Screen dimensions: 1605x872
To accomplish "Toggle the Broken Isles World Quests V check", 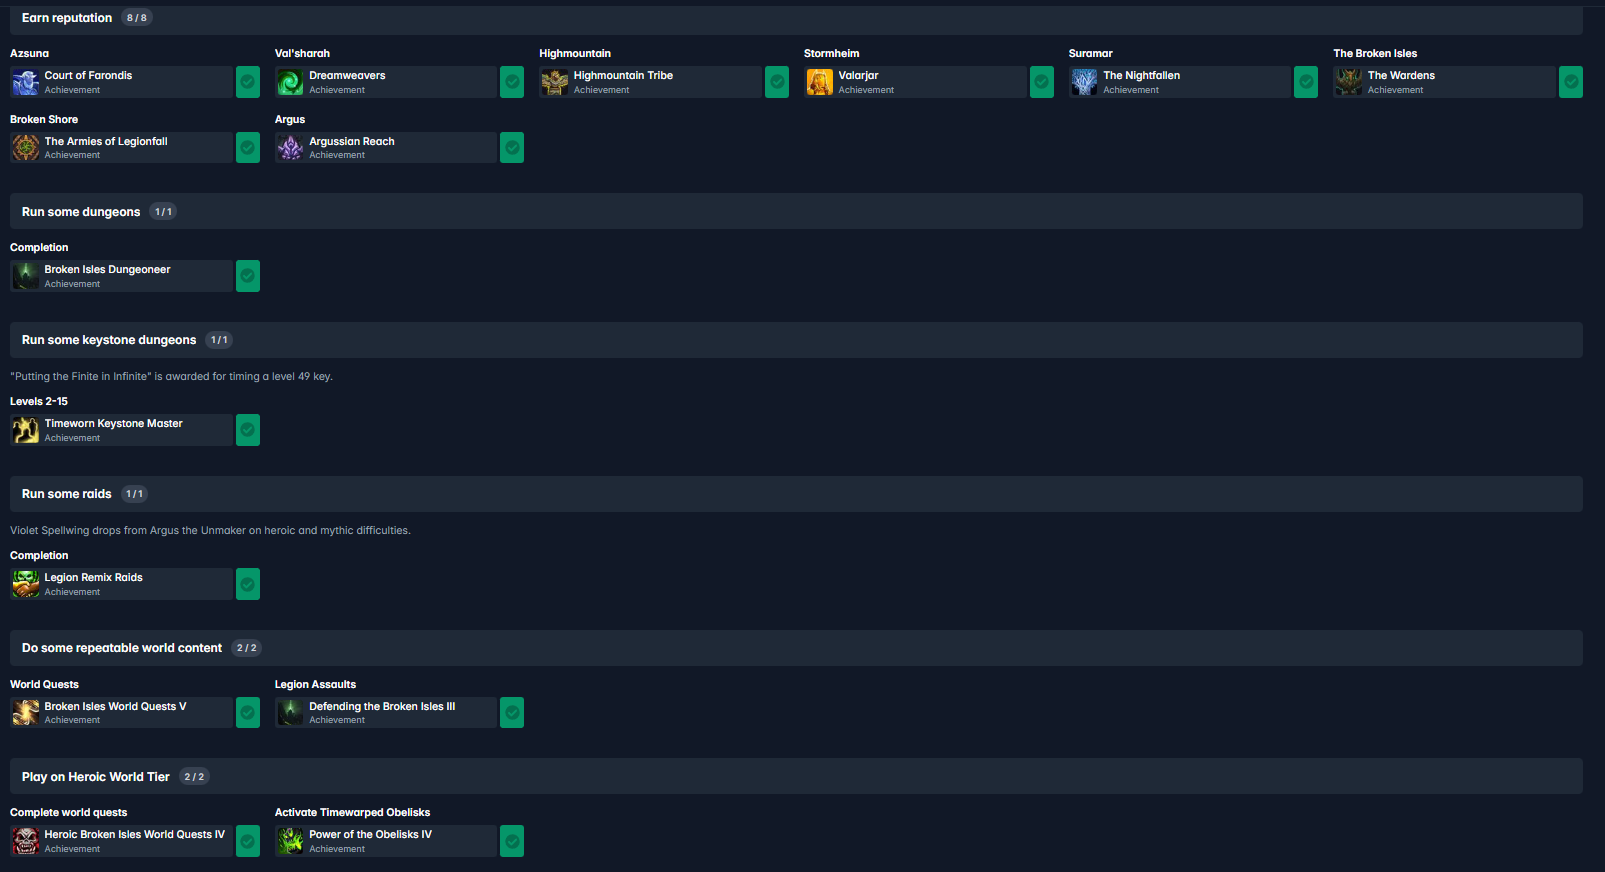I will [248, 713].
